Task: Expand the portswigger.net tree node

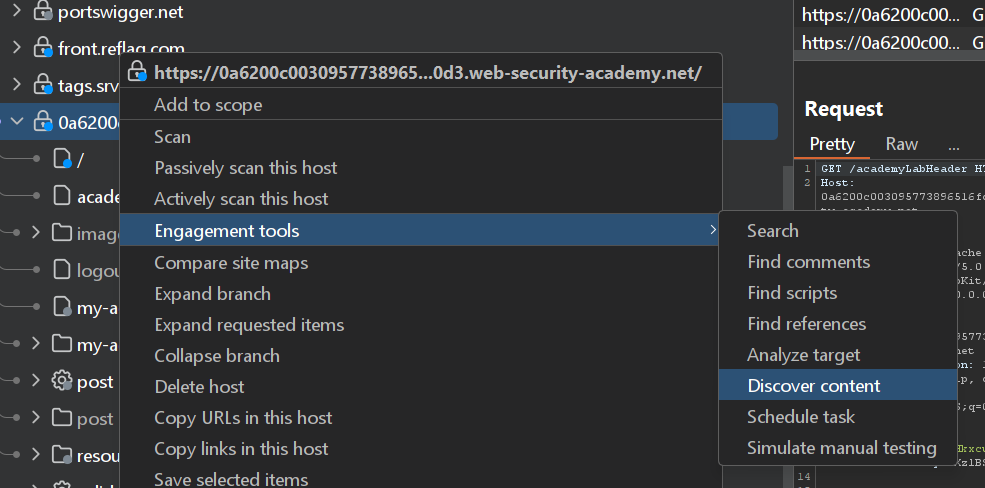Action: (x=16, y=12)
